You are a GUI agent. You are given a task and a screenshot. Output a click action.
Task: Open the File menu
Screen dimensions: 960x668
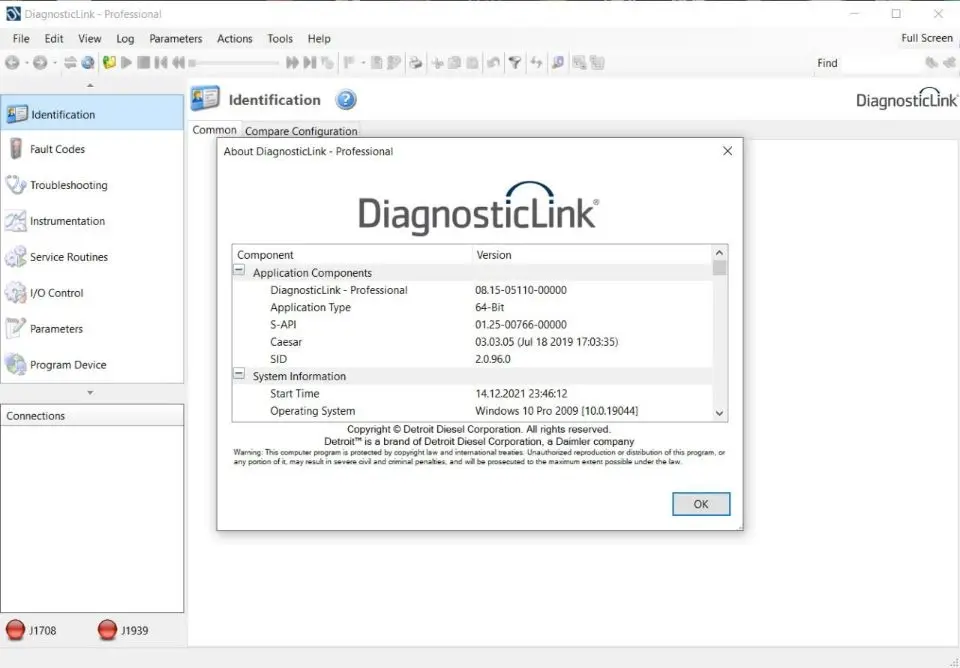(21, 39)
